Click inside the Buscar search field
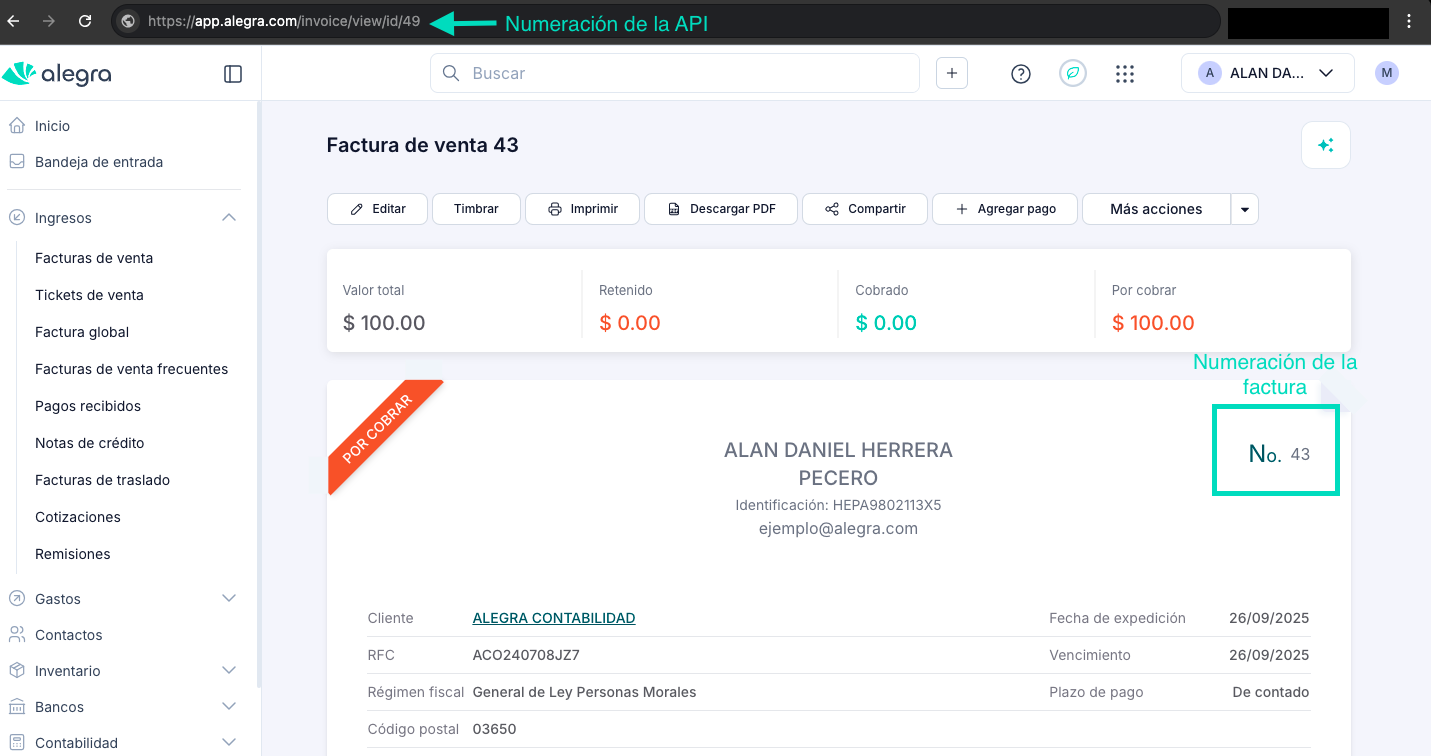This screenshot has width=1431, height=756. tap(674, 73)
